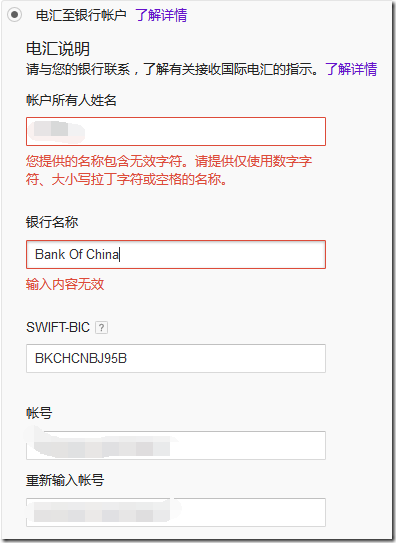Select the 电汇至银行帐户 radio button
The width and height of the screenshot is (396, 543).
tap(15, 15)
